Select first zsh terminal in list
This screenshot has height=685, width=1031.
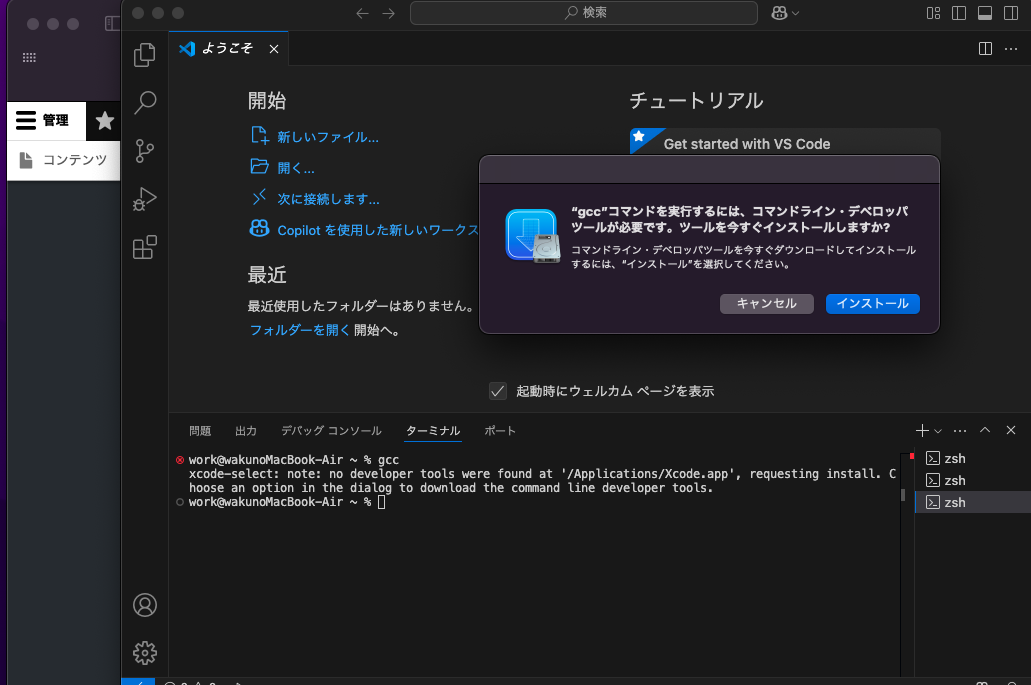tap(973, 458)
